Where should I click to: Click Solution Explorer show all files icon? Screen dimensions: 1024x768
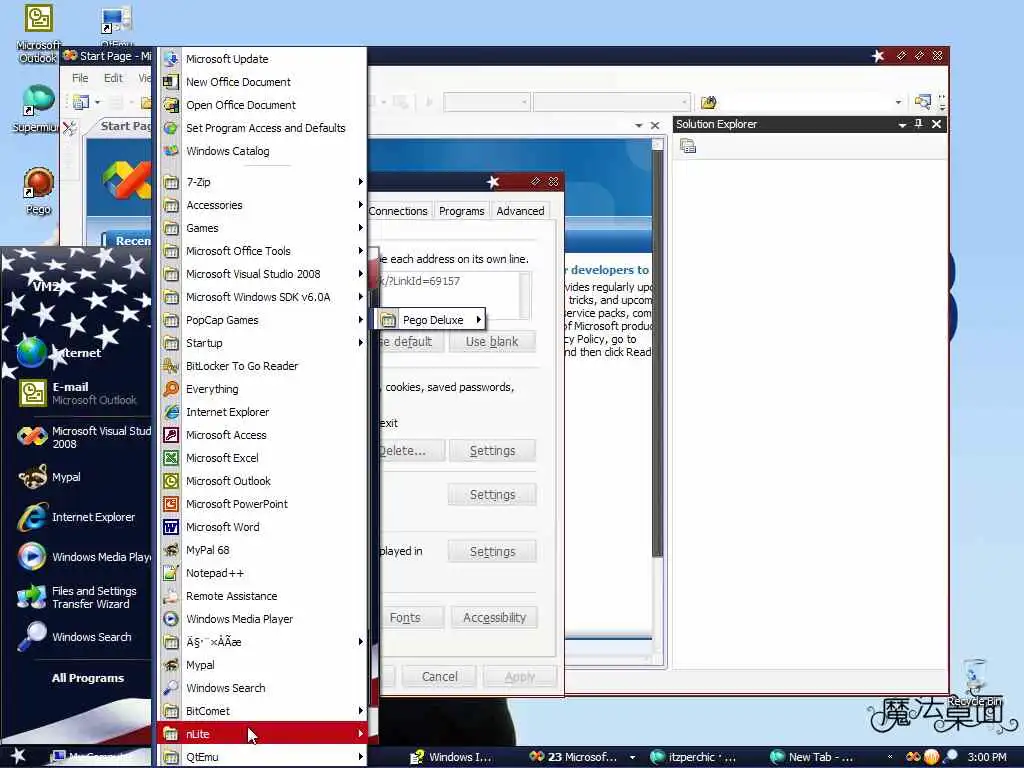[x=688, y=146]
